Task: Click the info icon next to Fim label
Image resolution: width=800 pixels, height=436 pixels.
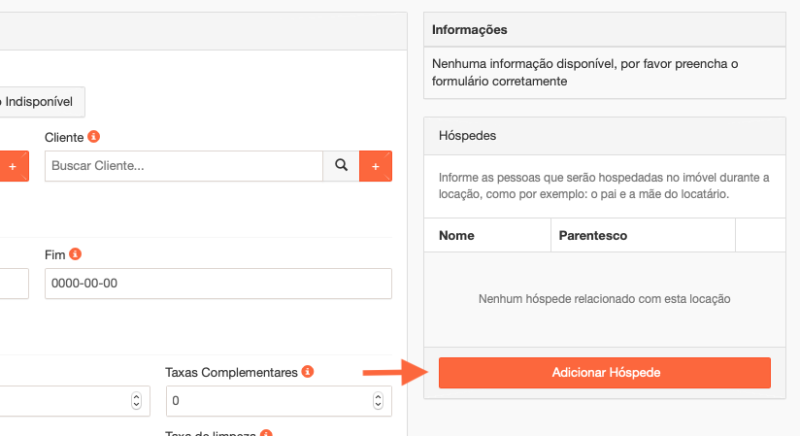Action: click(x=75, y=254)
